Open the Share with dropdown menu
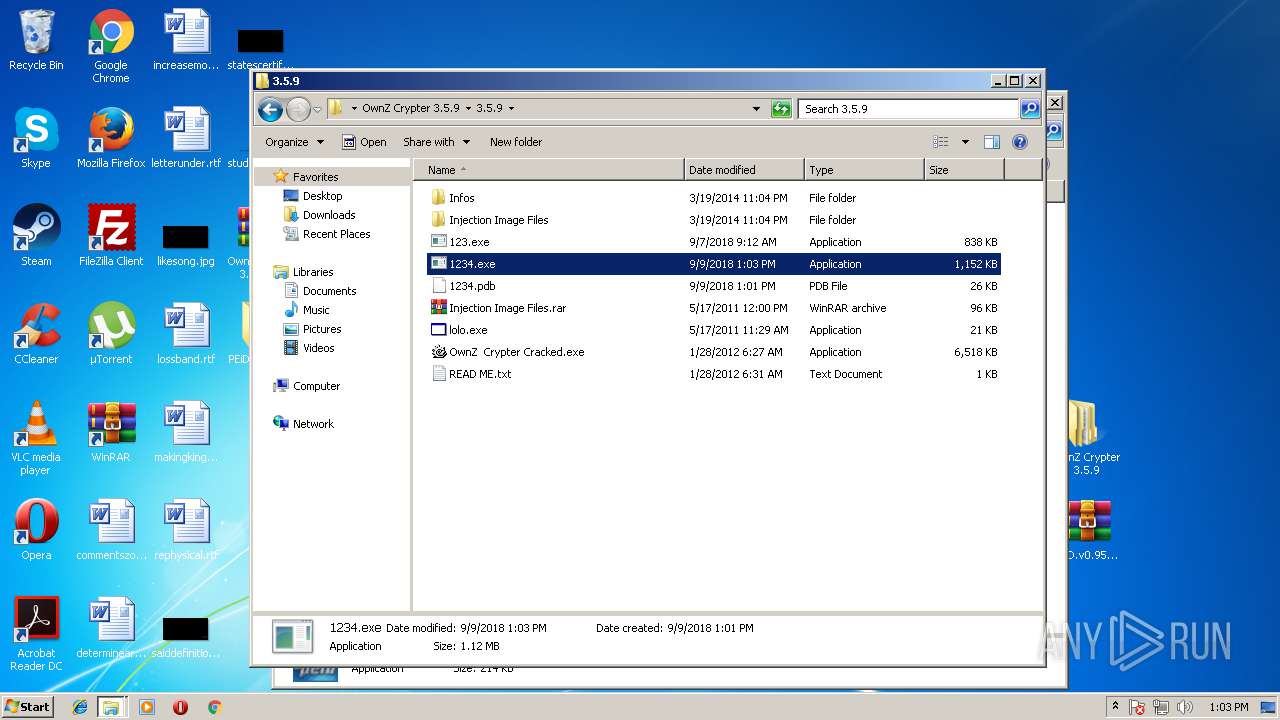Viewport: 1280px width, 720px height. pos(436,142)
